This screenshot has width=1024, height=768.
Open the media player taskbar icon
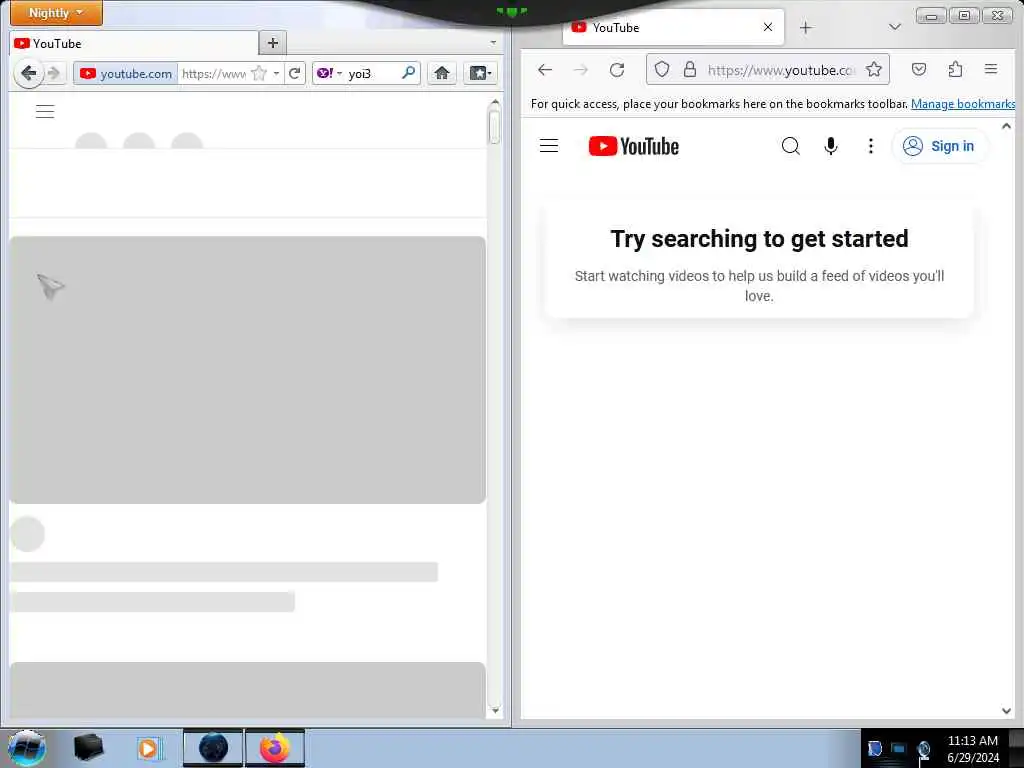pos(148,748)
